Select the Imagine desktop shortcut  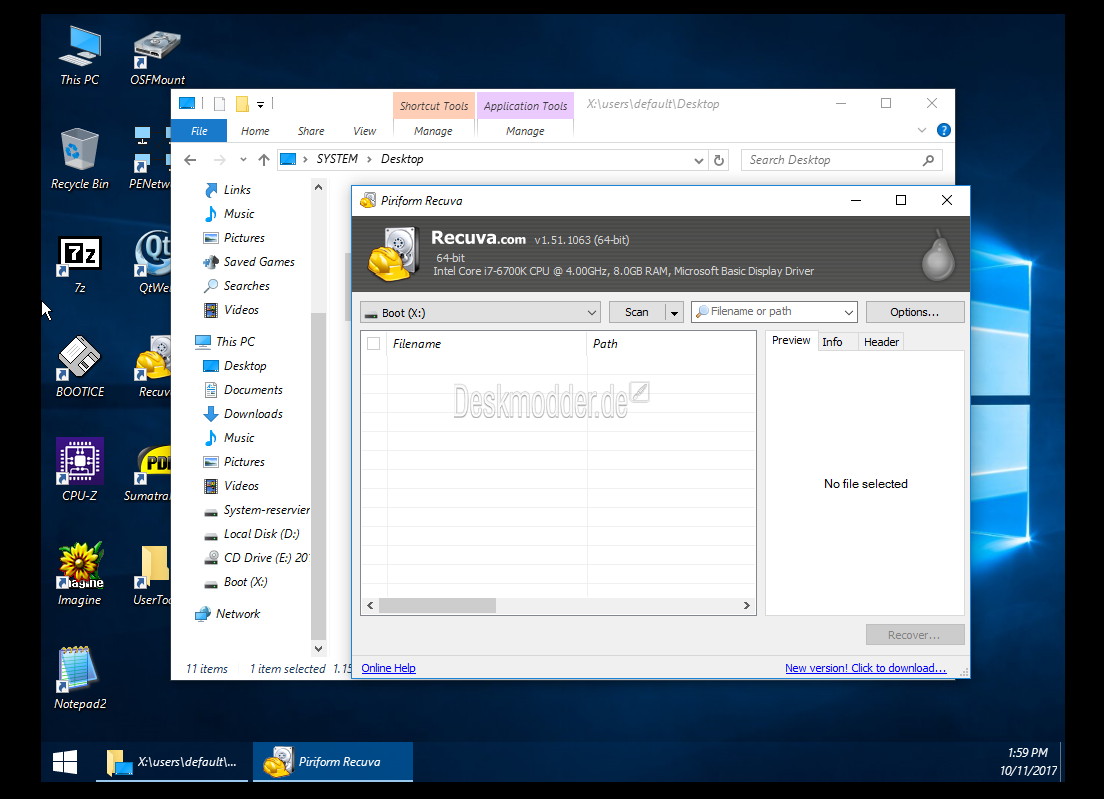pos(80,574)
